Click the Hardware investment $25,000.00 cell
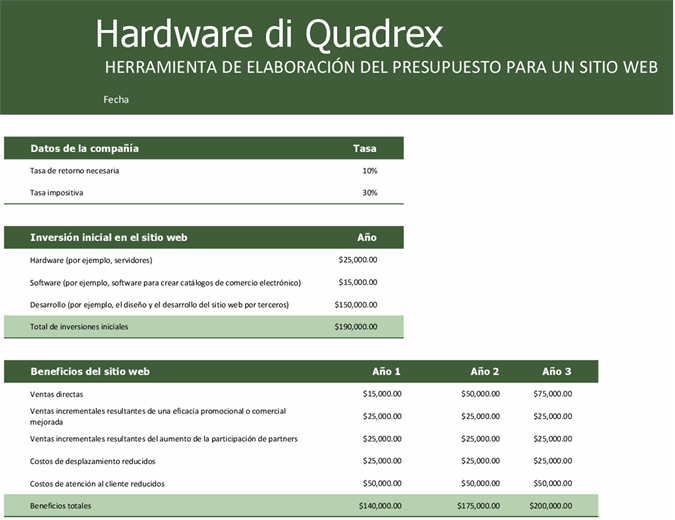Screen dimensions: 675x520 click(358, 260)
